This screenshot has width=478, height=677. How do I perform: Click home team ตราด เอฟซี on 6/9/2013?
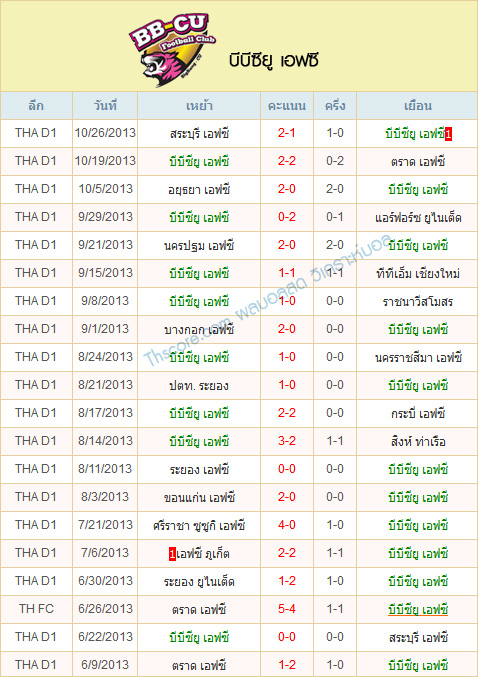pos(199,665)
